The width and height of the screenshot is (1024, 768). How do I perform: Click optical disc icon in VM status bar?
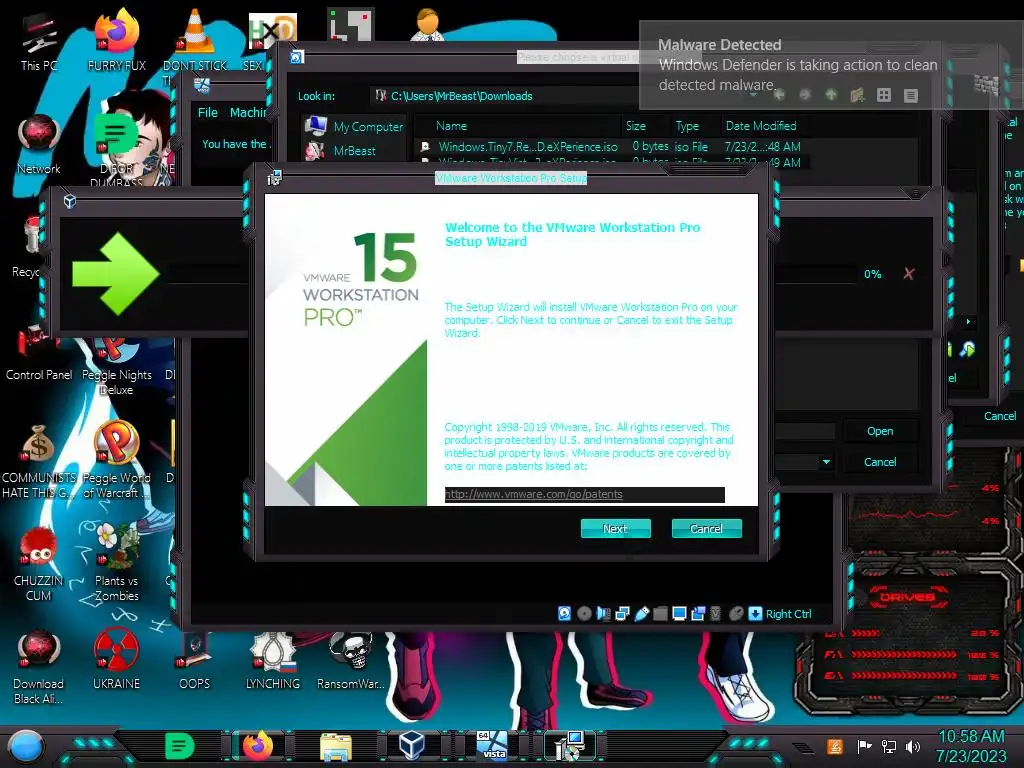(584, 613)
